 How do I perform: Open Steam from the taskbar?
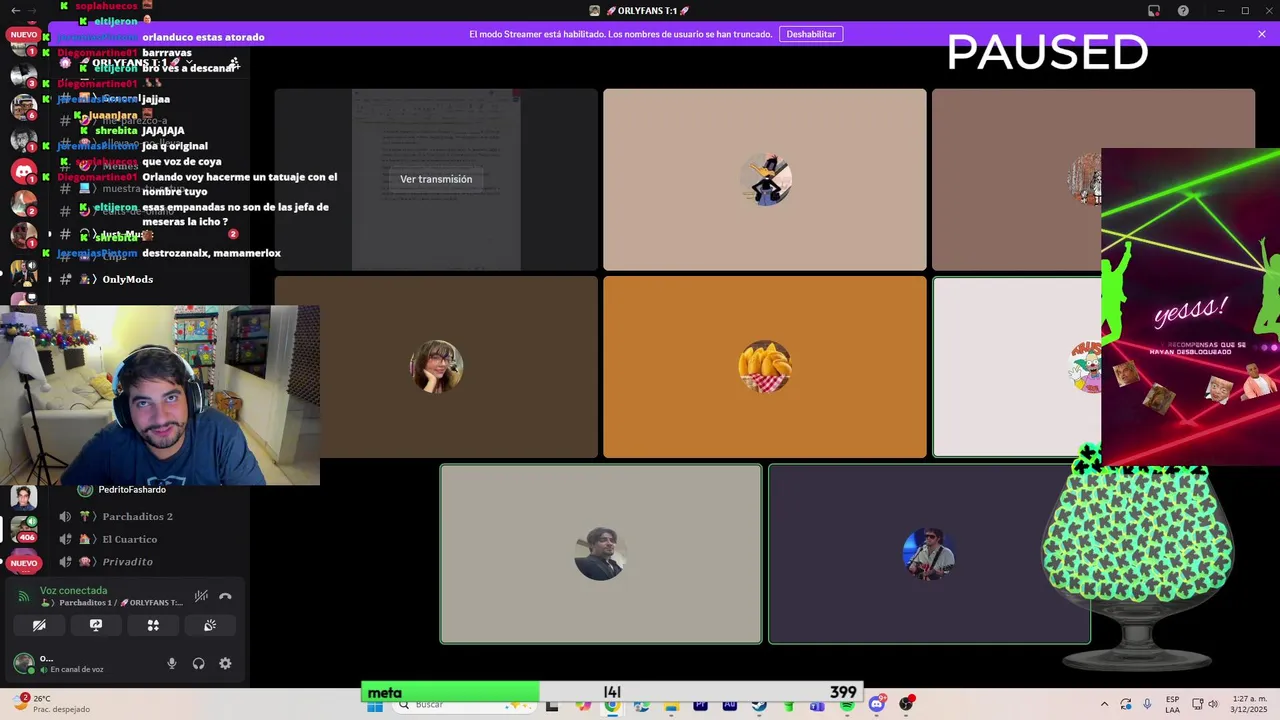point(759,705)
